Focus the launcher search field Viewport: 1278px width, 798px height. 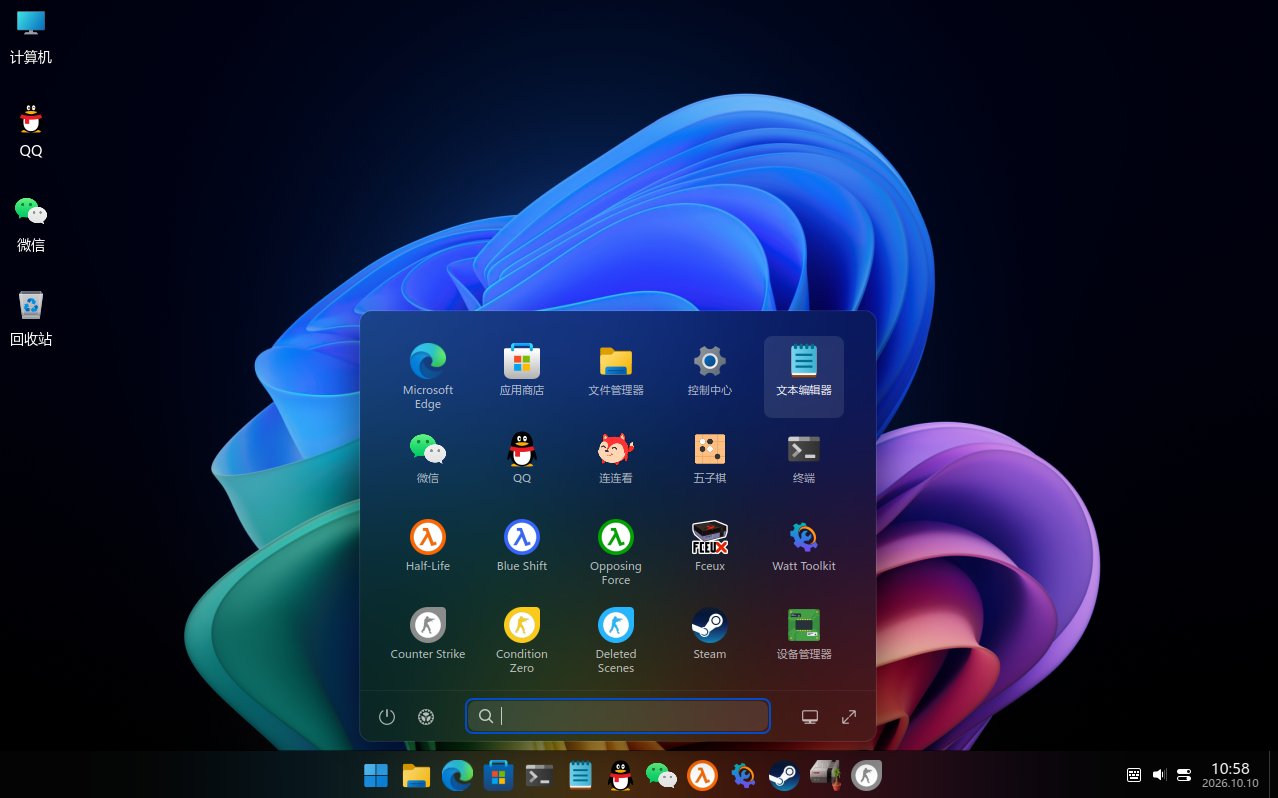click(x=618, y=716)
